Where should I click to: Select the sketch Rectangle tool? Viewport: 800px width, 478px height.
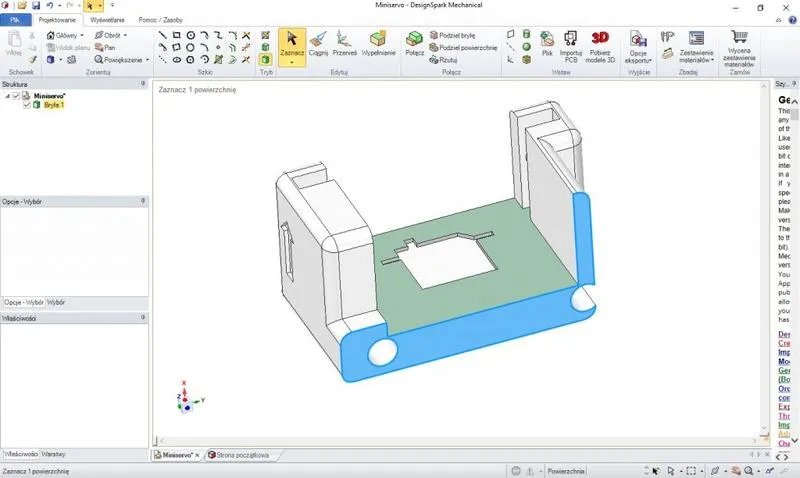coord(177,35)
